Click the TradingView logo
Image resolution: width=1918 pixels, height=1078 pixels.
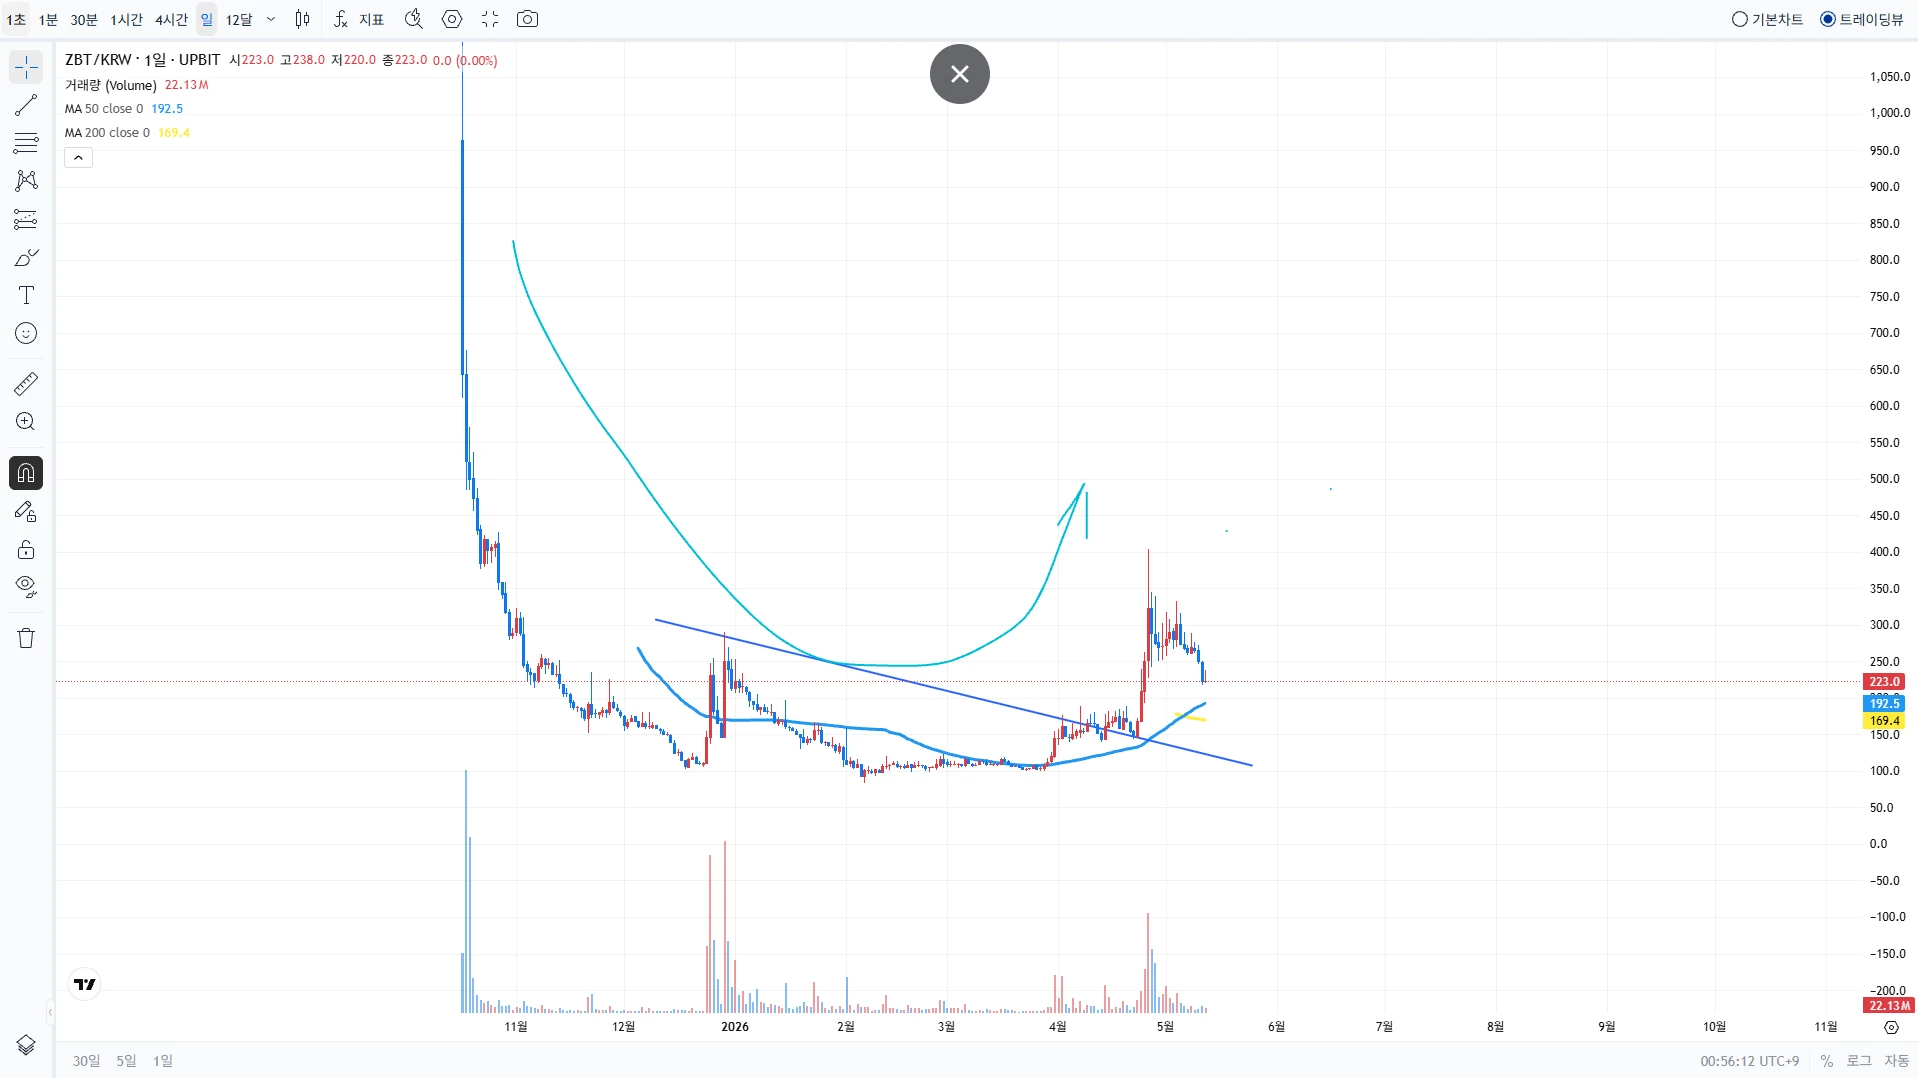(85, 984)
